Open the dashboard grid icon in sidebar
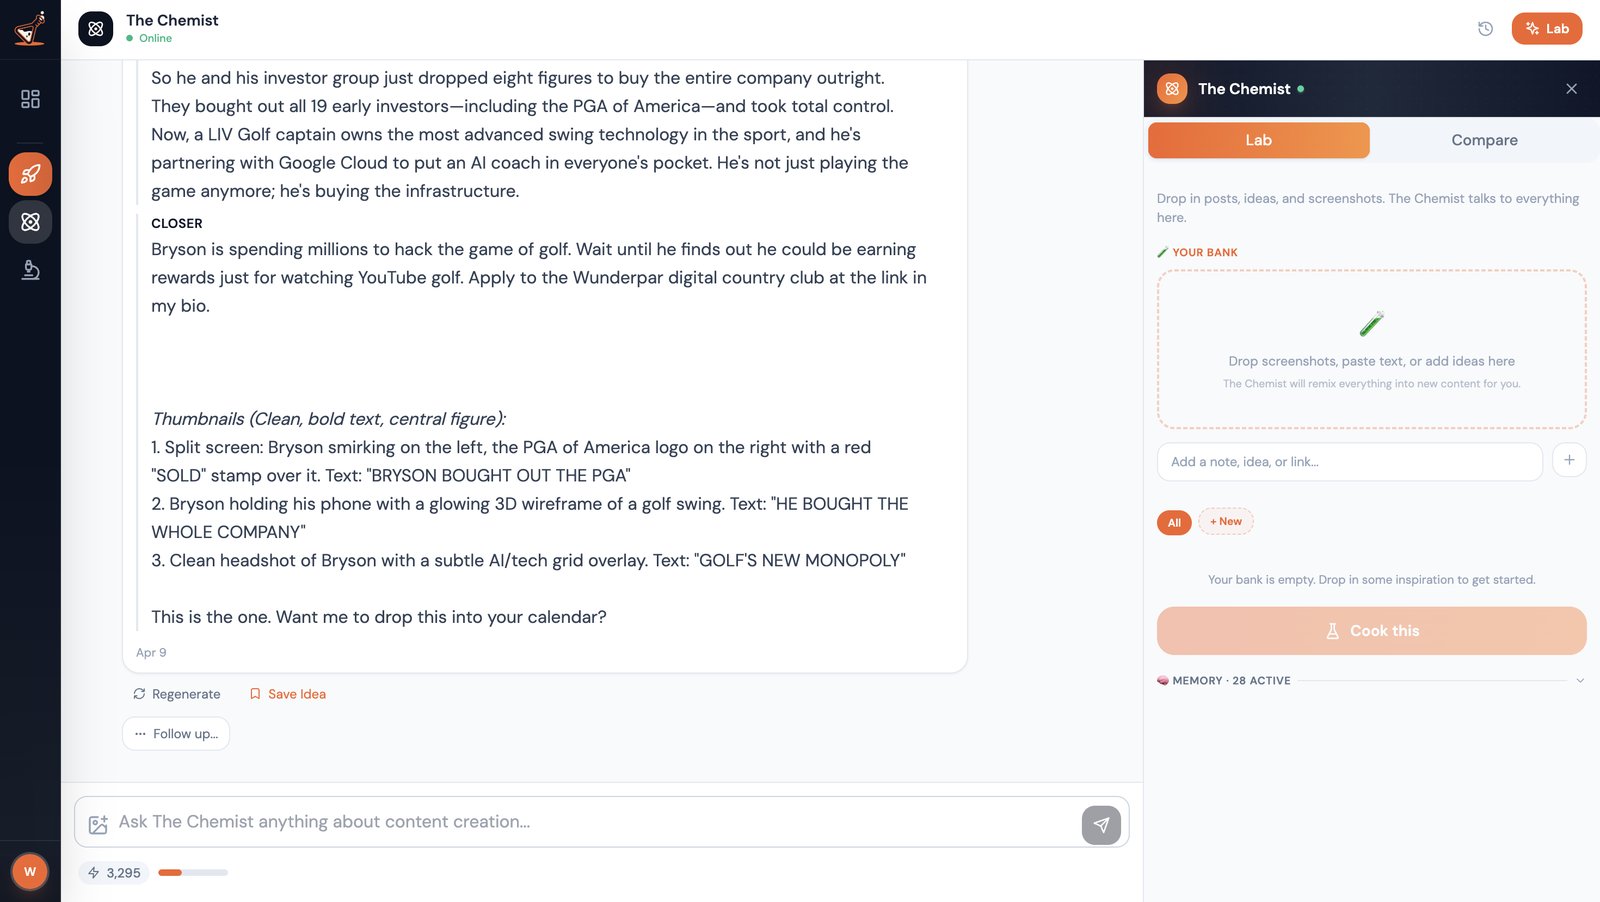This screenshot has height=902, width=1600. pos(30,99)
